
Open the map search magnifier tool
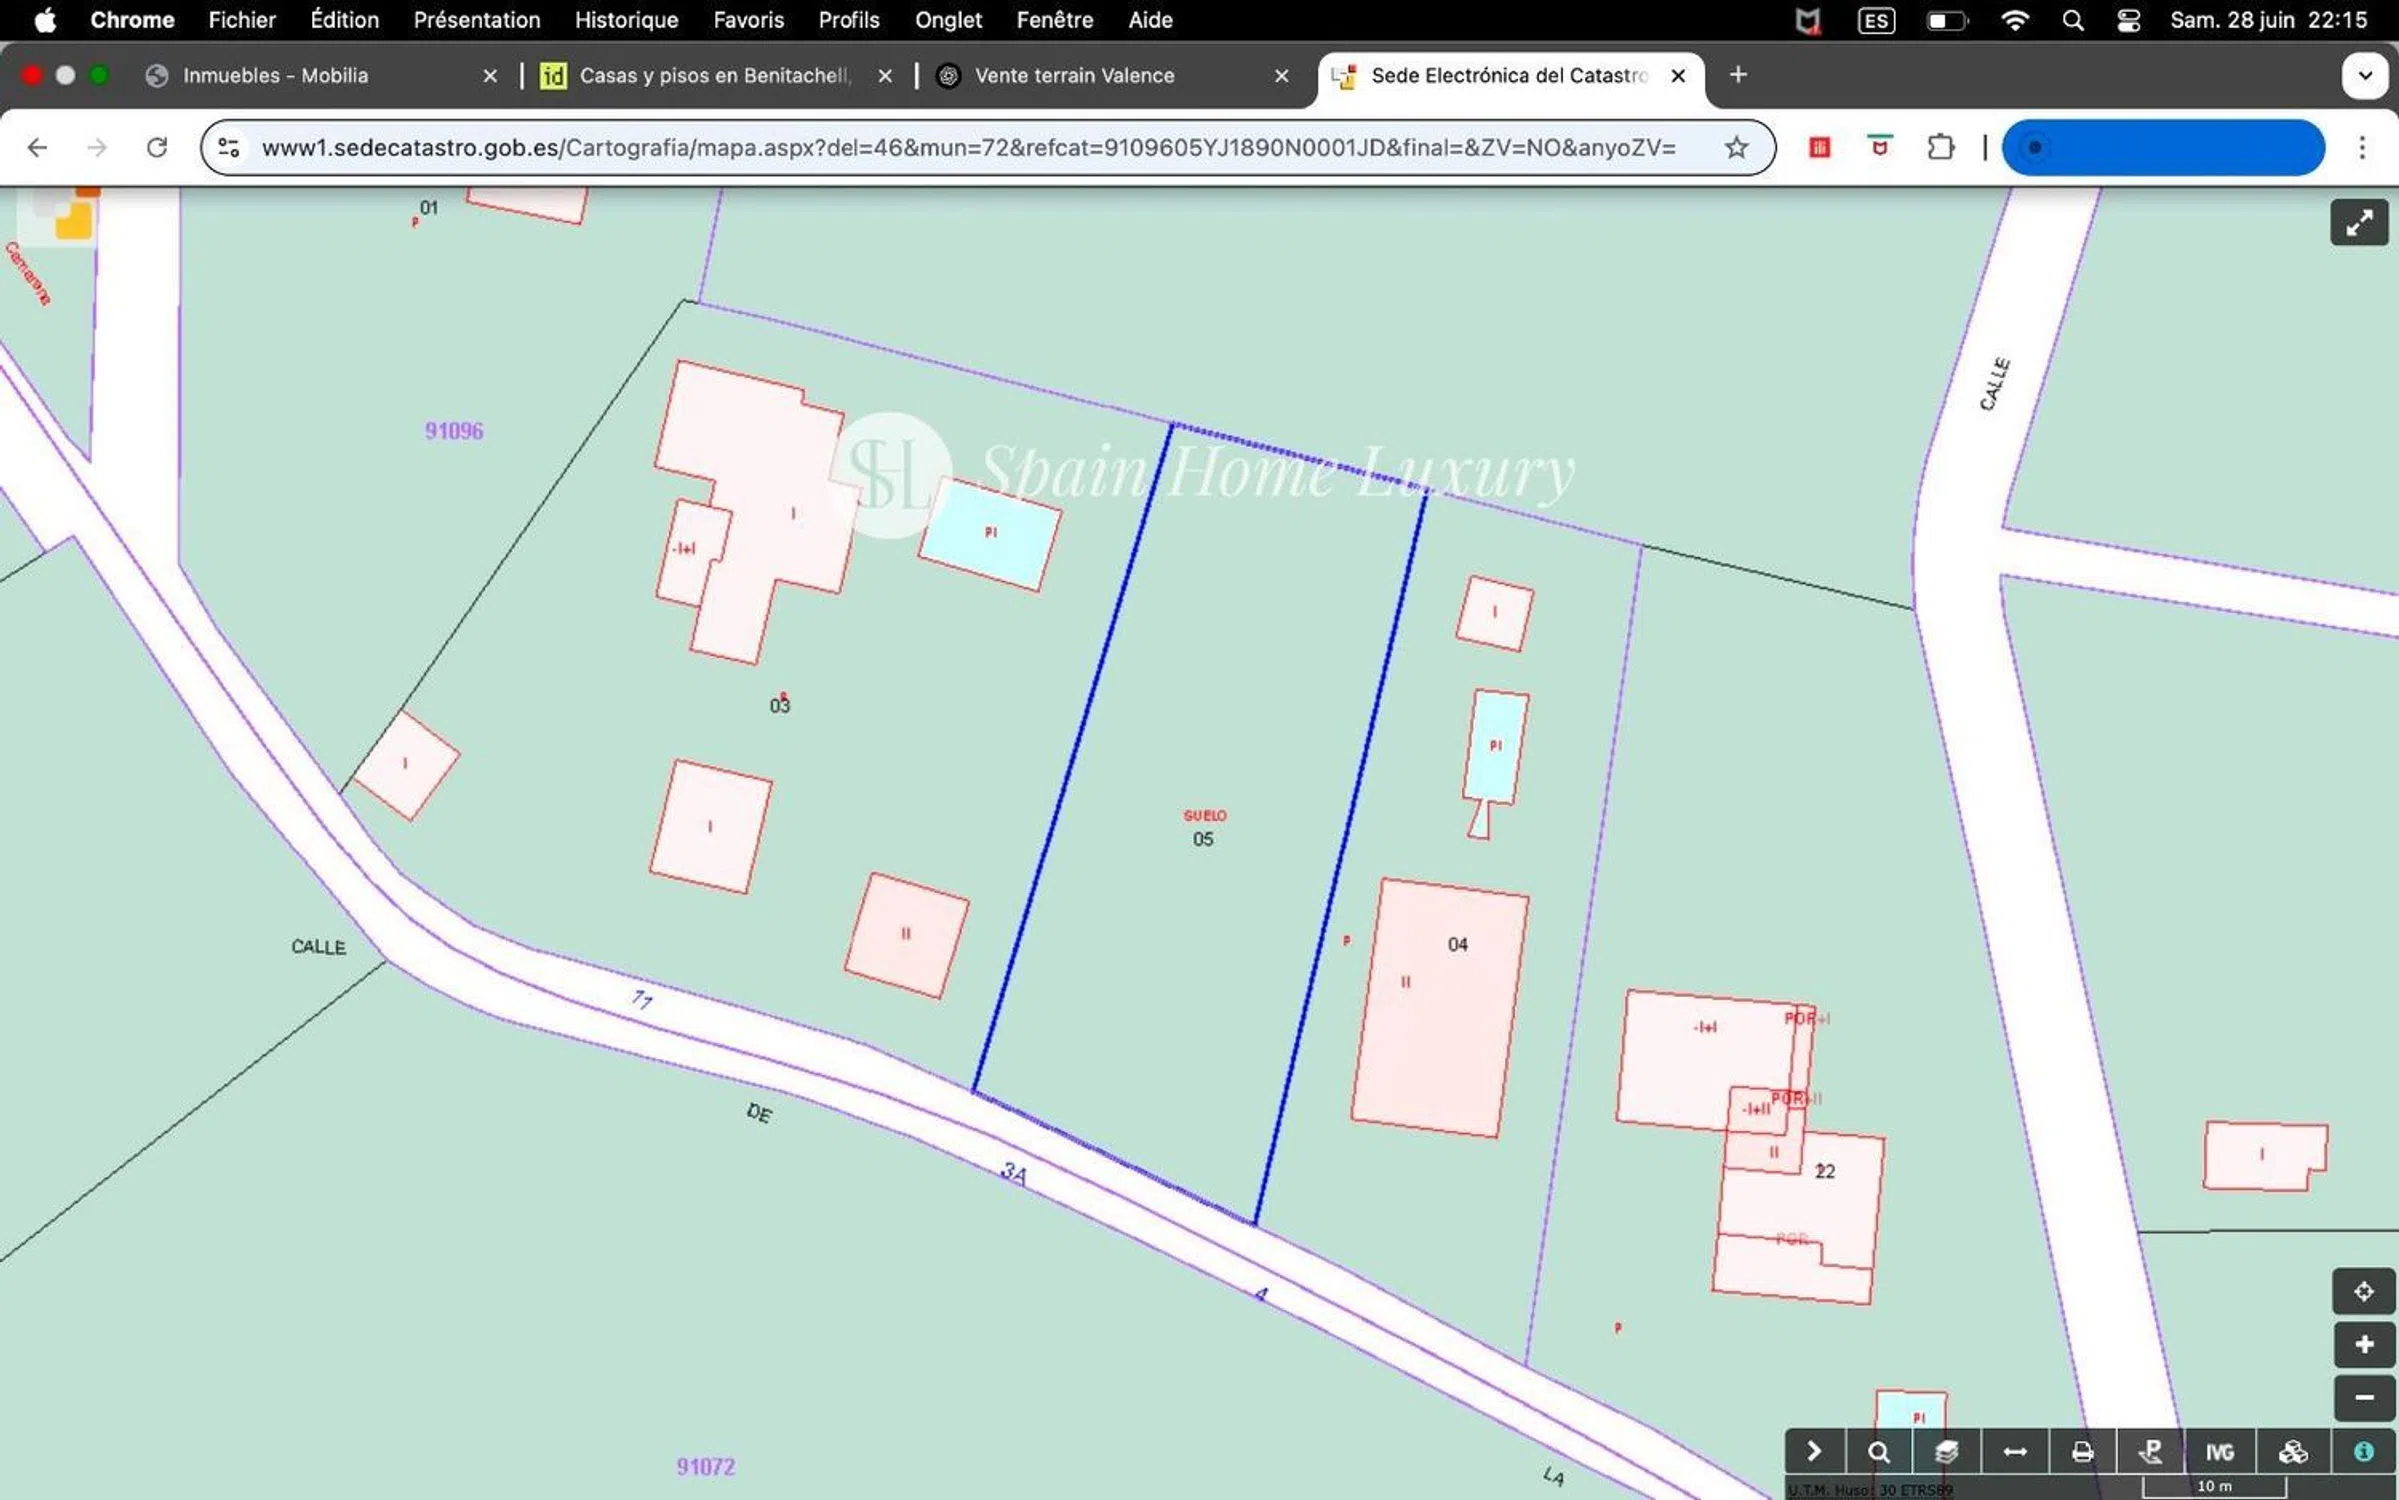pyautogui.click(x=1879, y=1451)
